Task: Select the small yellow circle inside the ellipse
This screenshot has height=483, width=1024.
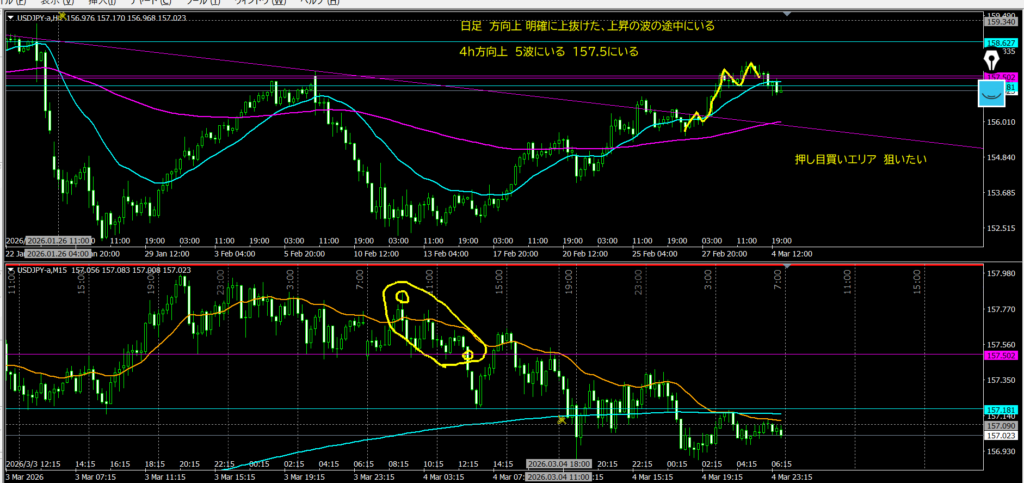Action: click(403, 296)
